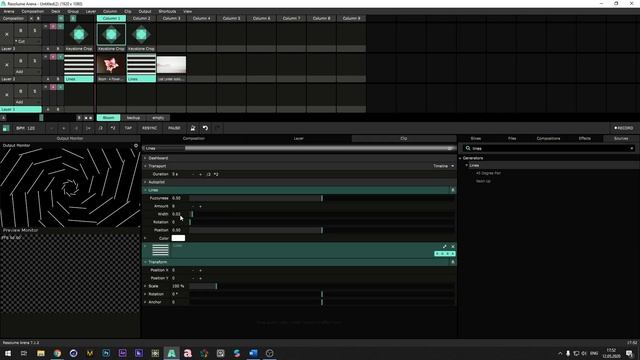
Task: Solo Layer 1 with its S button
Action: [35, 91]
